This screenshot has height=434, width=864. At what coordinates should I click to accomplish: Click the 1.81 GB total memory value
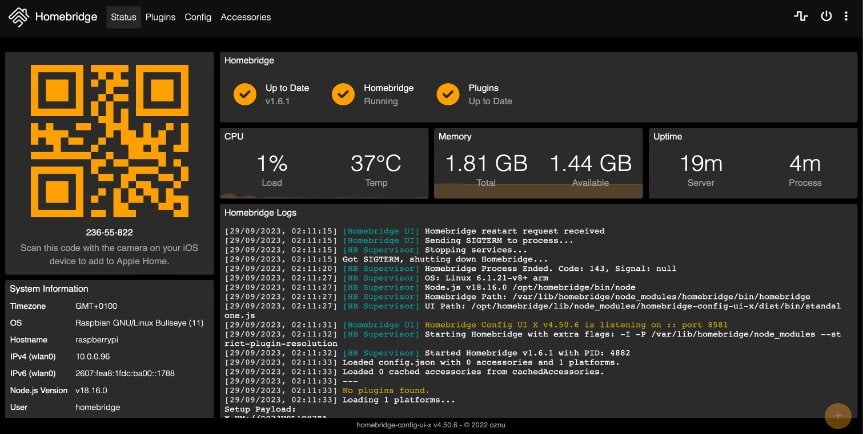(486, 164)
